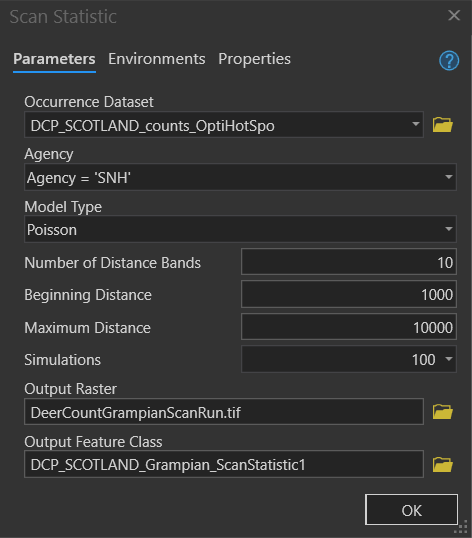This screenshot has width=472, height=538.
Task: Open the help icon for Scan Statistic
Action: point(449,60)
